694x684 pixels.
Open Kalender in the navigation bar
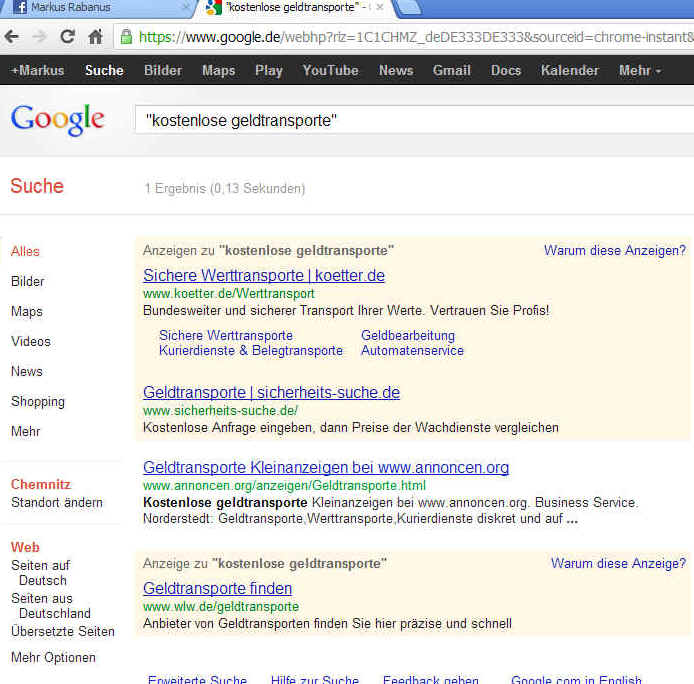570,70
